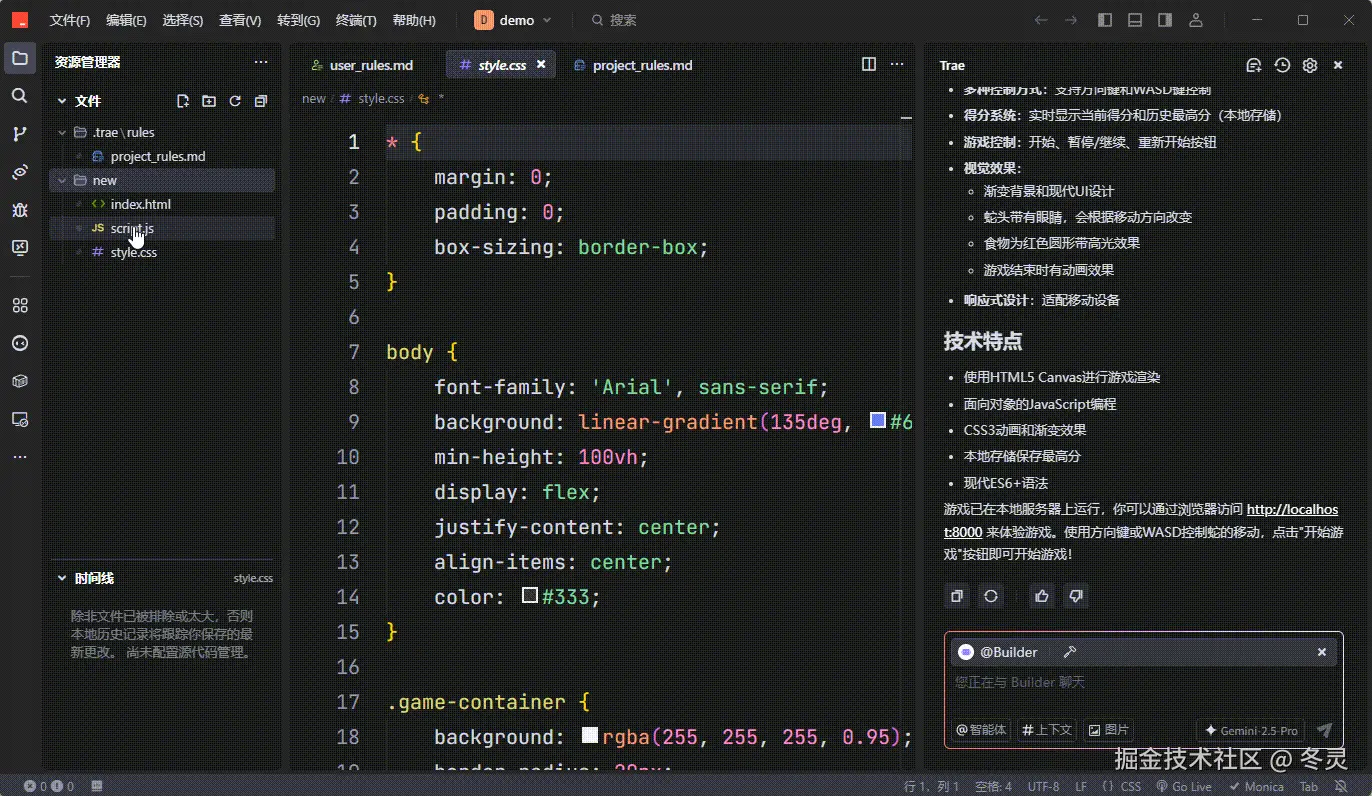Screen dimensions: 1372x796
Task: Open index.html in the file tree
Action: pyautogui.click(x=140, y=204)
